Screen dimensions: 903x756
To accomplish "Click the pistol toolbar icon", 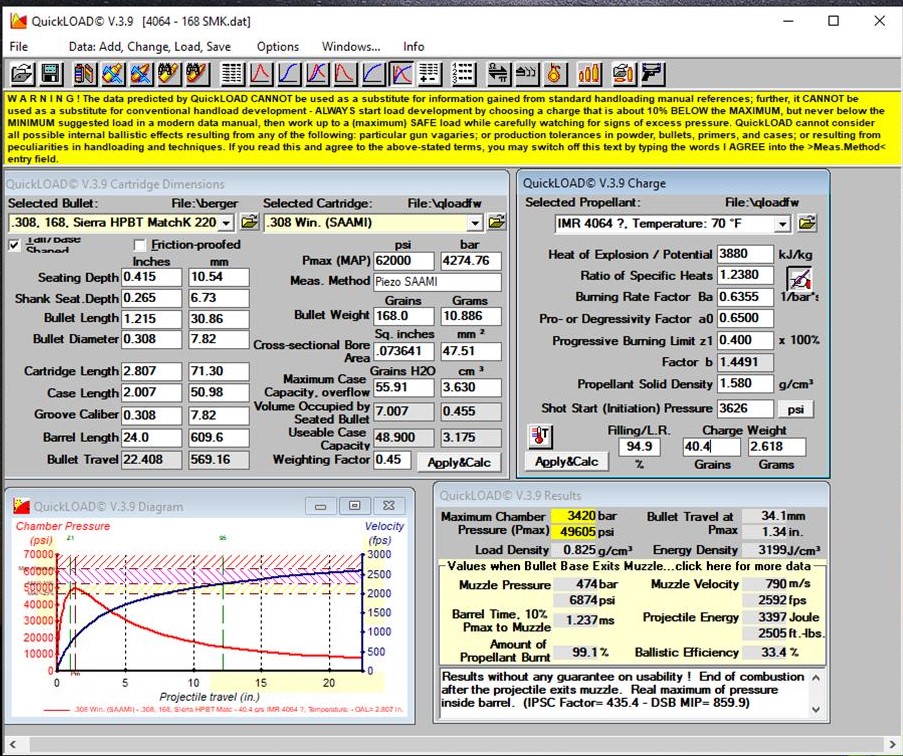I will point(652,74).
